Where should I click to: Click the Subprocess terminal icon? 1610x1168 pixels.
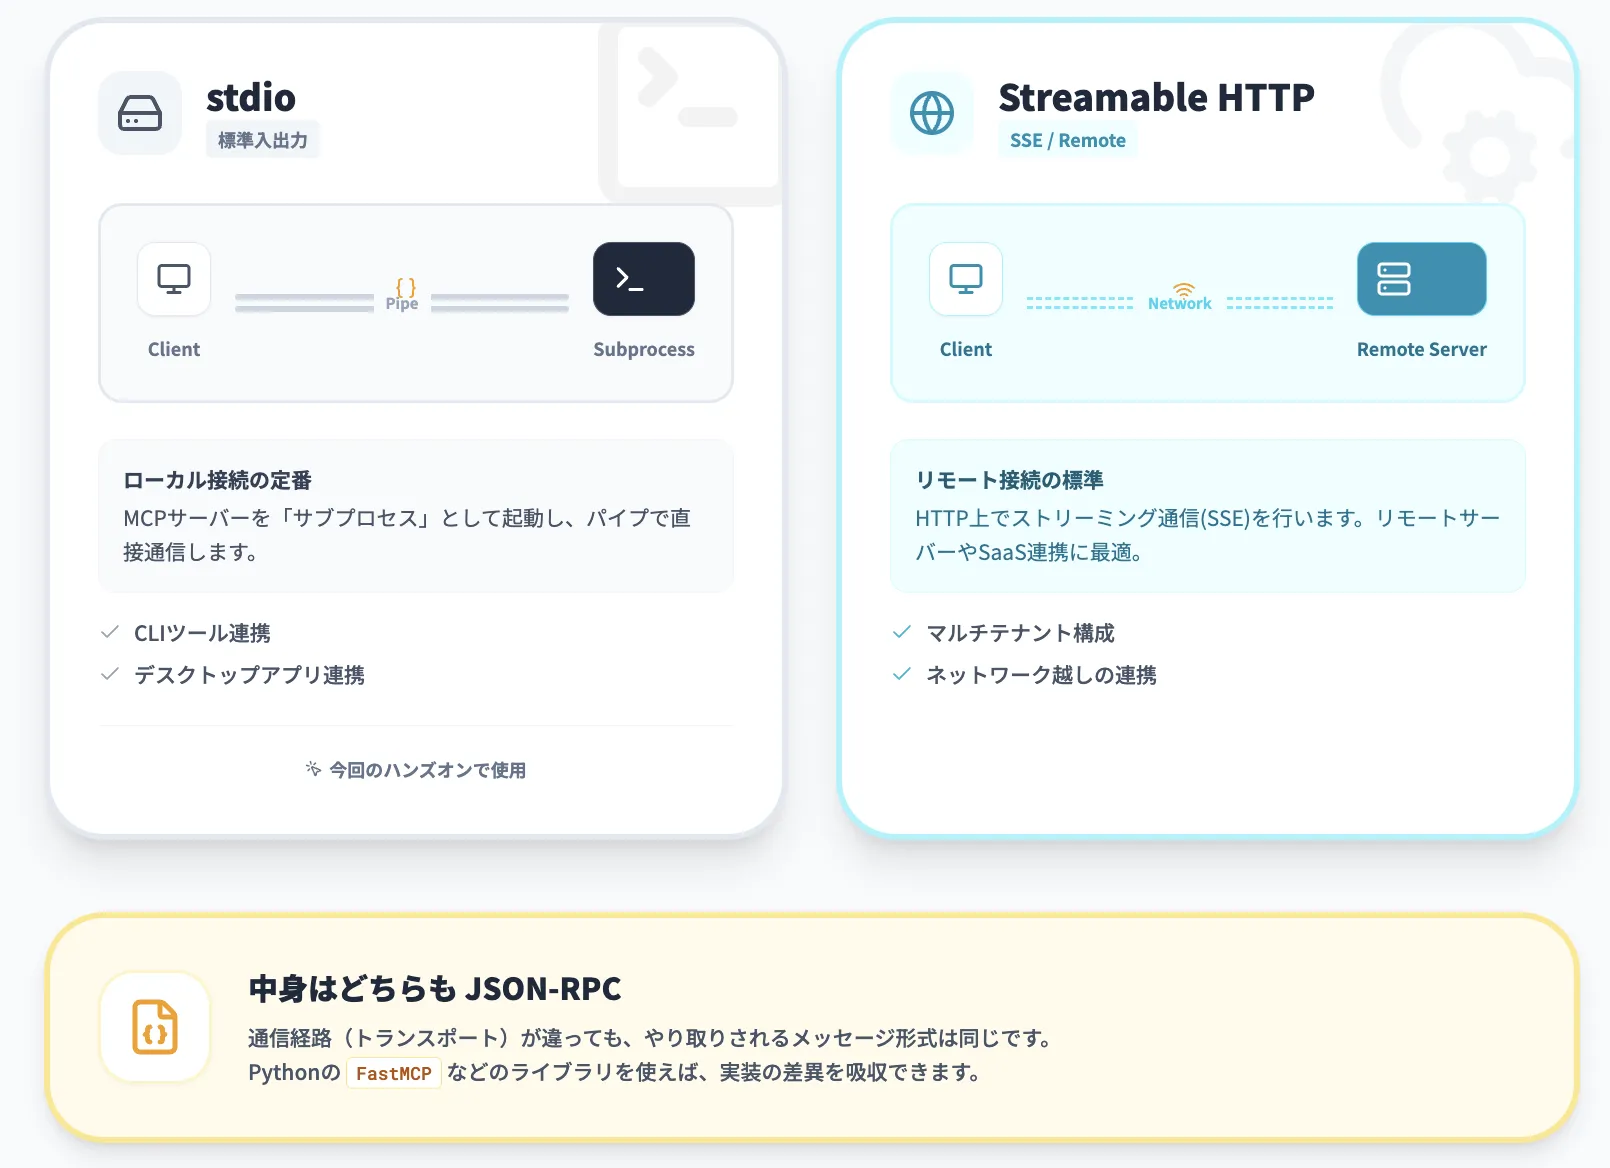[x=643, y=279]
